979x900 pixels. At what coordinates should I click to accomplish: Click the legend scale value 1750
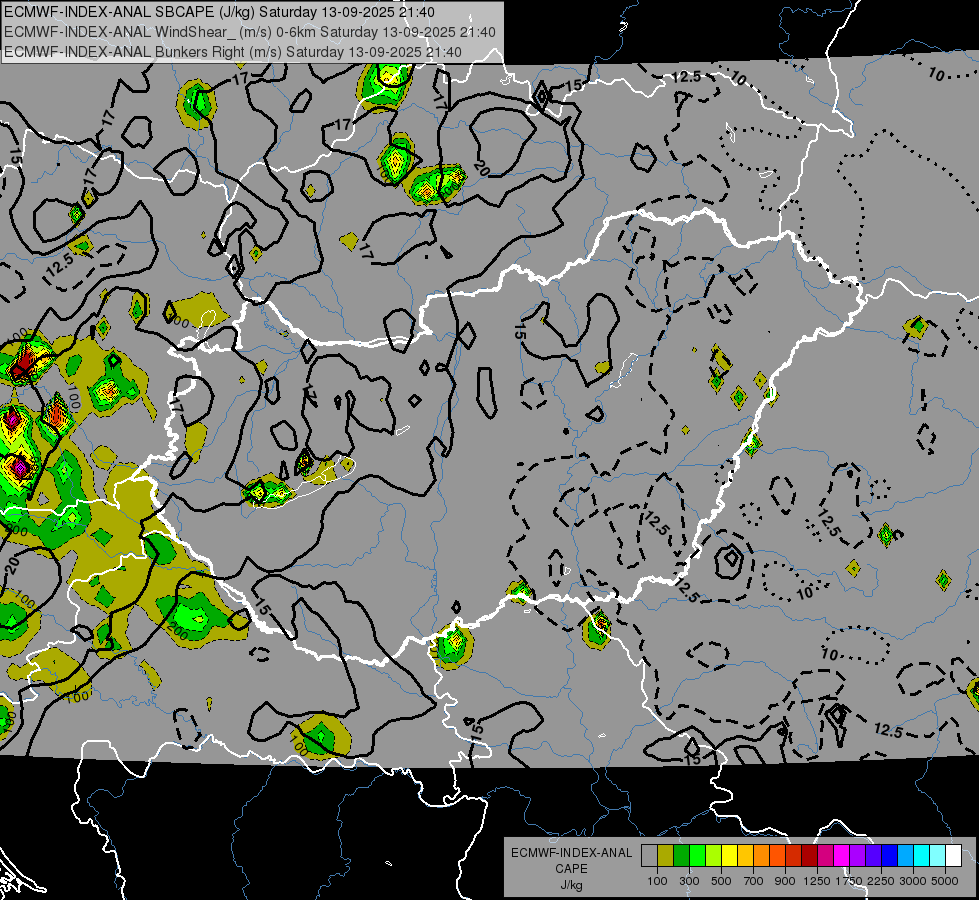coord(849,881)
